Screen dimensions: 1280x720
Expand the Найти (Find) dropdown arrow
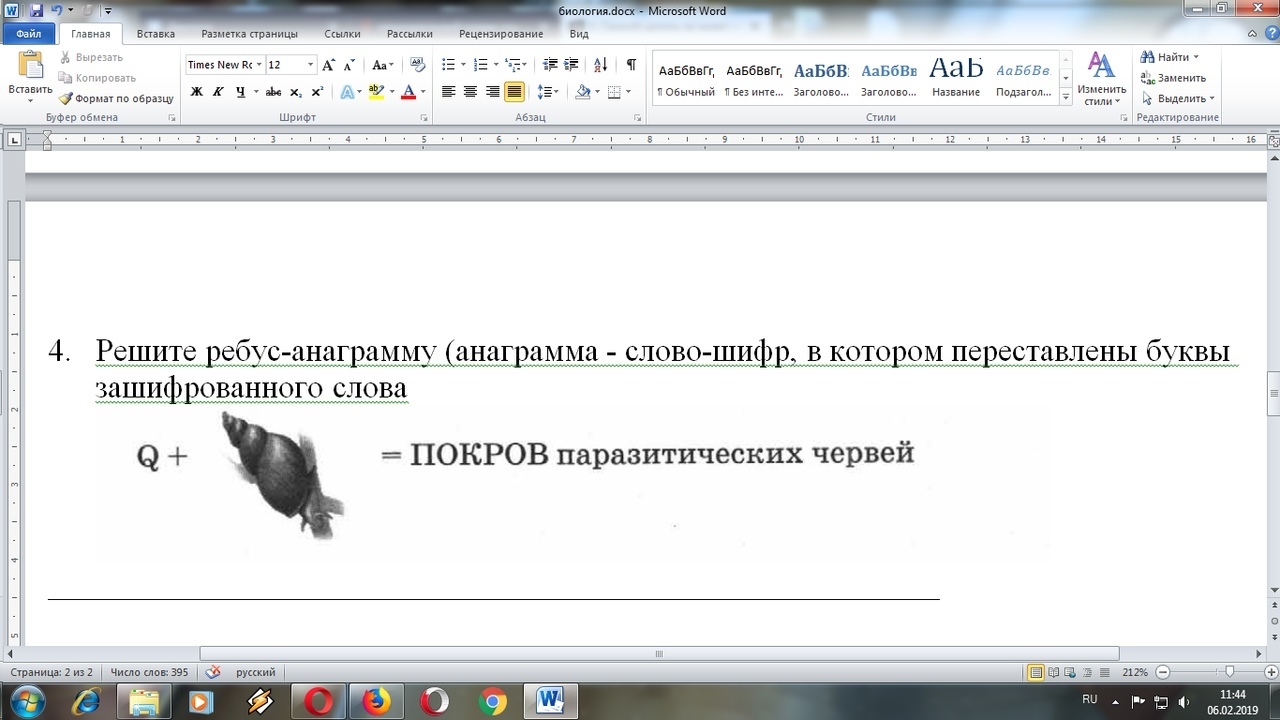[x=1196, y=57]
